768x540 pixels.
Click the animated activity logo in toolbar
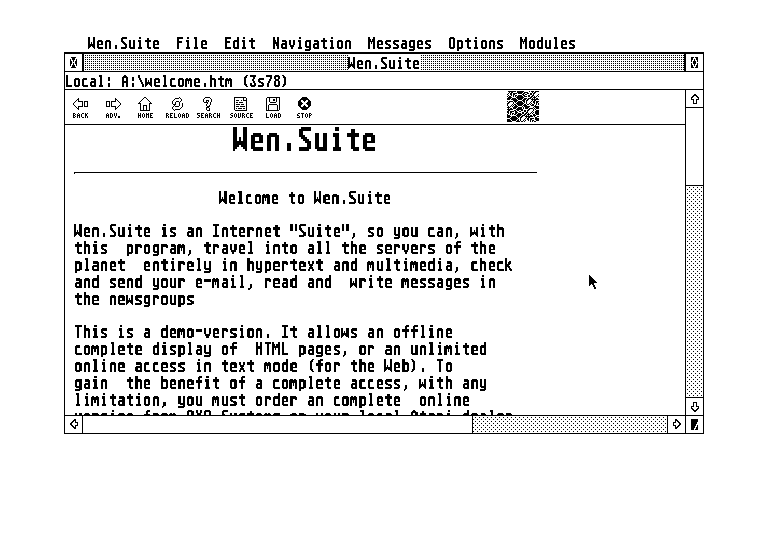[x=523, y=106]
